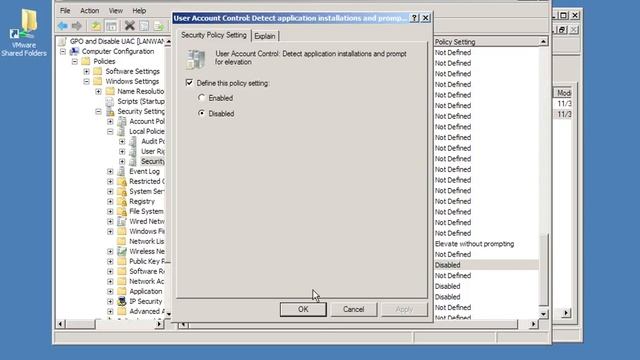
Task: Click the dialog's help question mark button
Action: coord(414,18)
